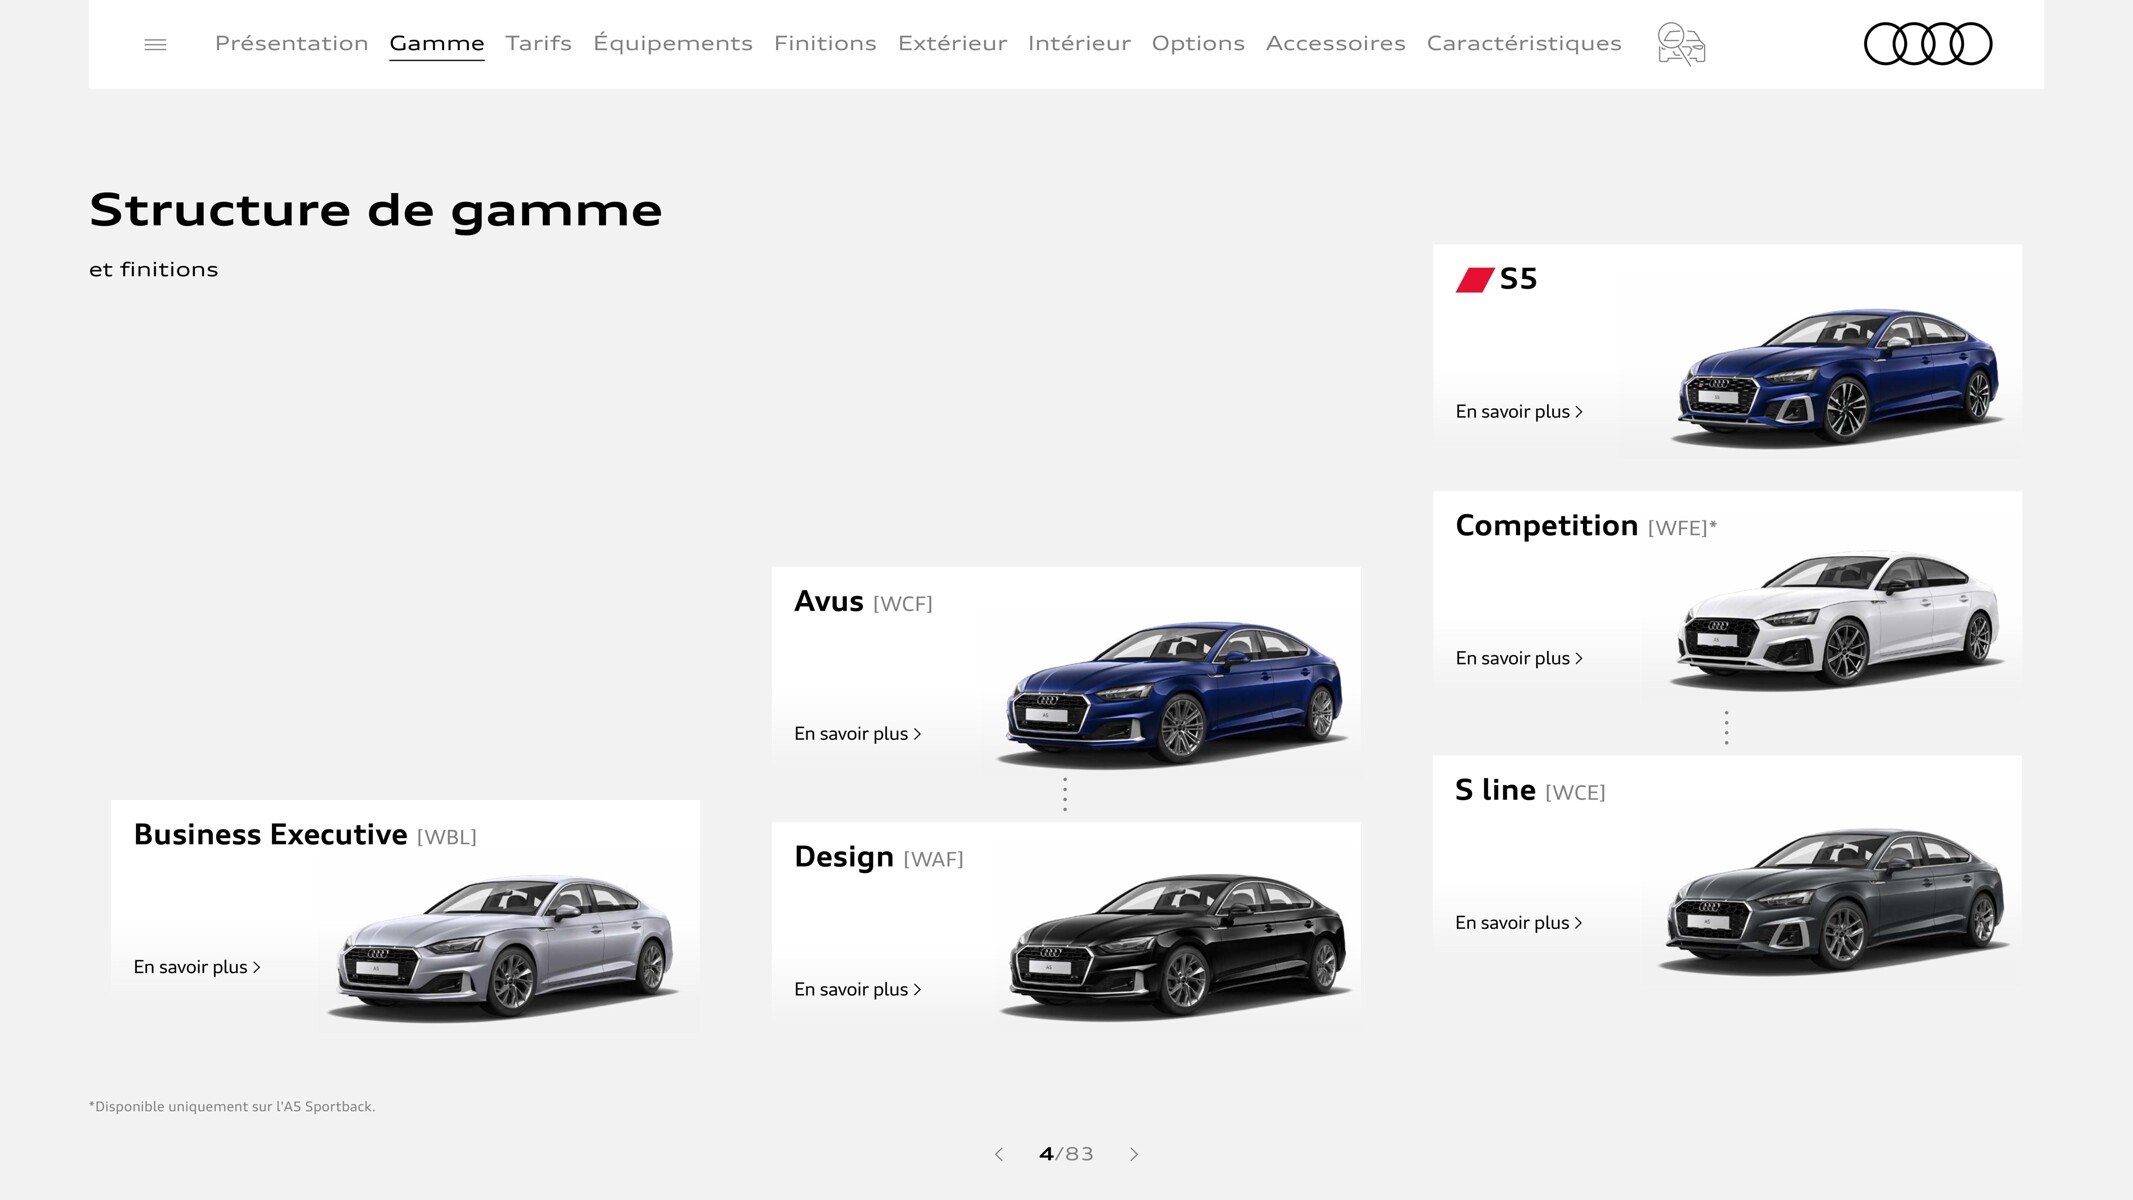Go to previous page arrow
Image resolution: width=2133 pixels, height=1200 pixels.
998,1154
